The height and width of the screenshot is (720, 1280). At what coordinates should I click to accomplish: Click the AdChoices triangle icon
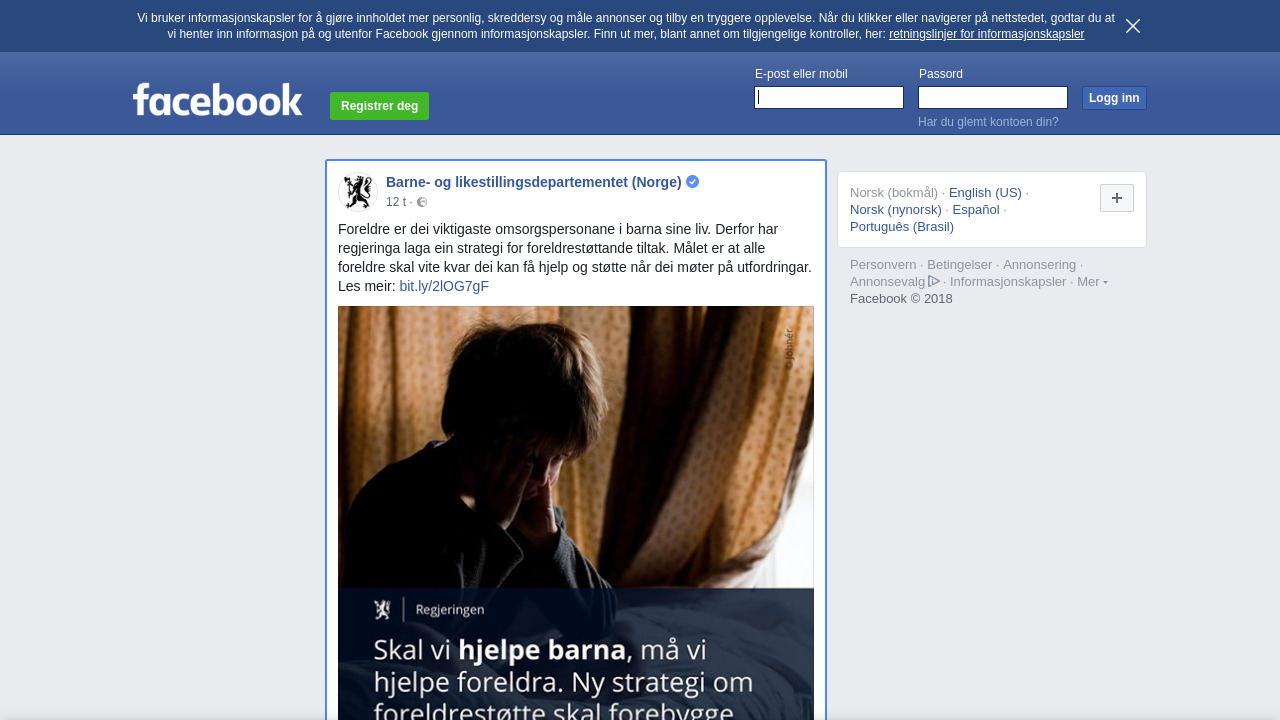pyautogui.click(x=934, y=281)
